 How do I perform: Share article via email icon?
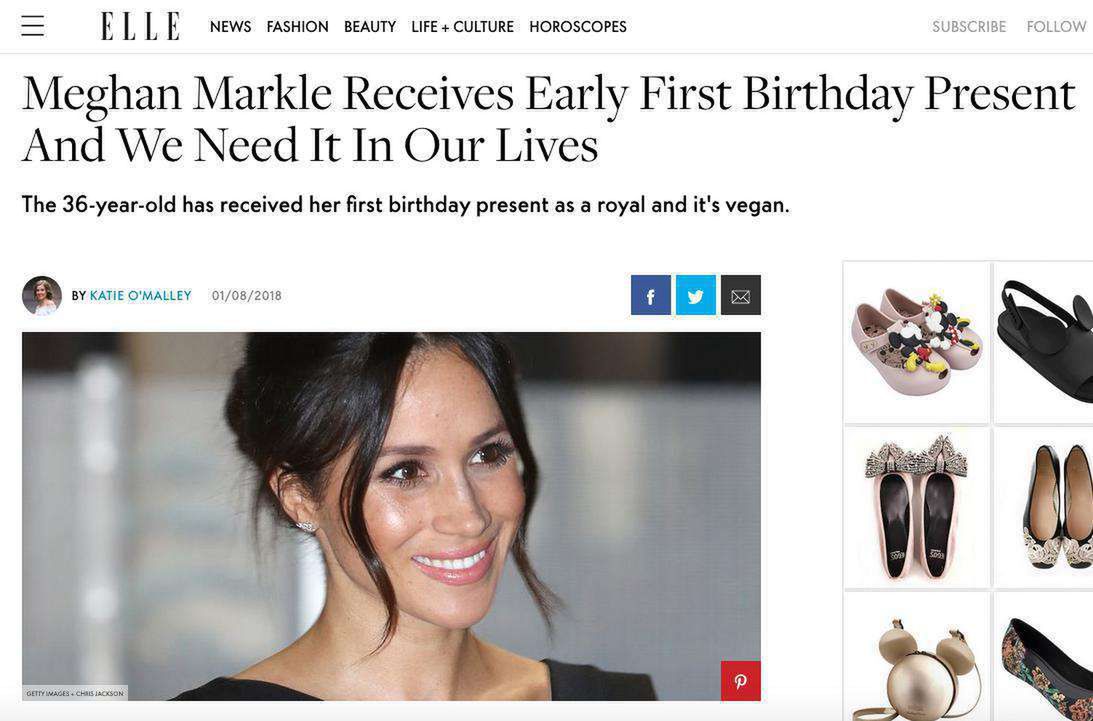740,295
